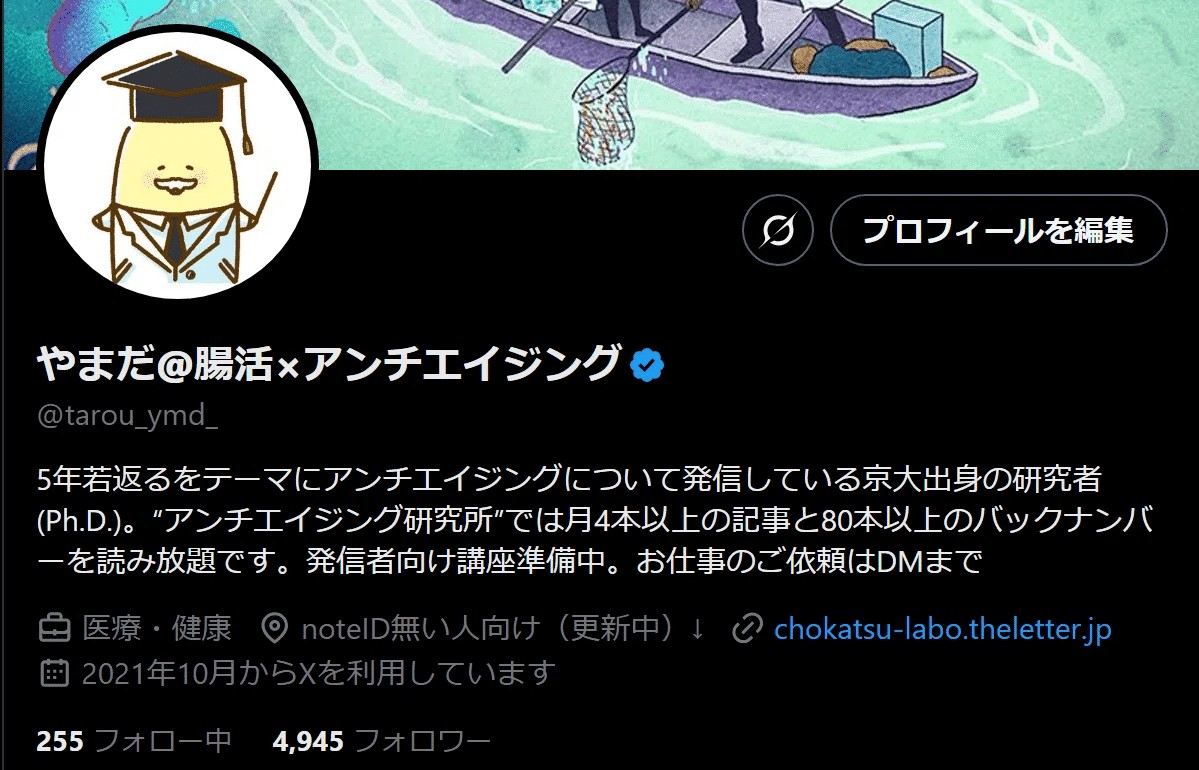Image resolution: width=1199 pixels, height=770 pixels.
Task: Click the Grok circular icon button
Action: [x=778, y=230]
